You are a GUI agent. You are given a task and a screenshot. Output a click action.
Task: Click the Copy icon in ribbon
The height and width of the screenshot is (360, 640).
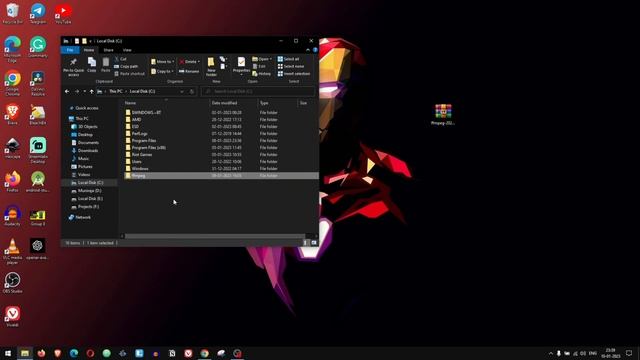coord(92,65)
